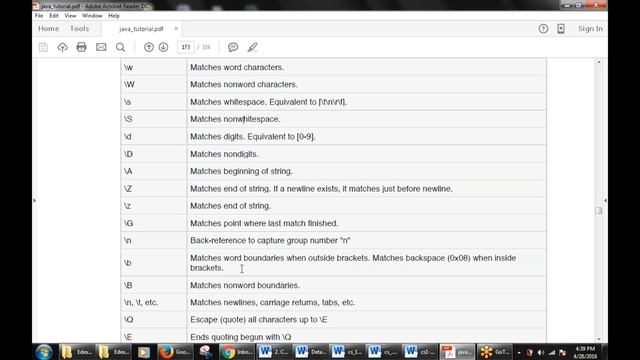Click the page number input field
Image resolution: width=640 pixels, height=360 pixels.
click(186, 47)
